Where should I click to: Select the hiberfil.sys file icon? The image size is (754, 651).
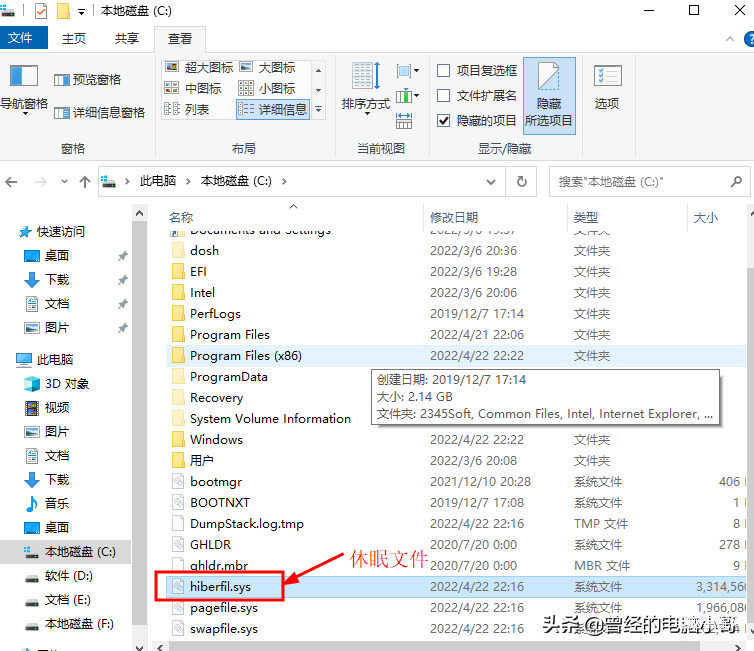pyautogui.click(x=178, y=587)
